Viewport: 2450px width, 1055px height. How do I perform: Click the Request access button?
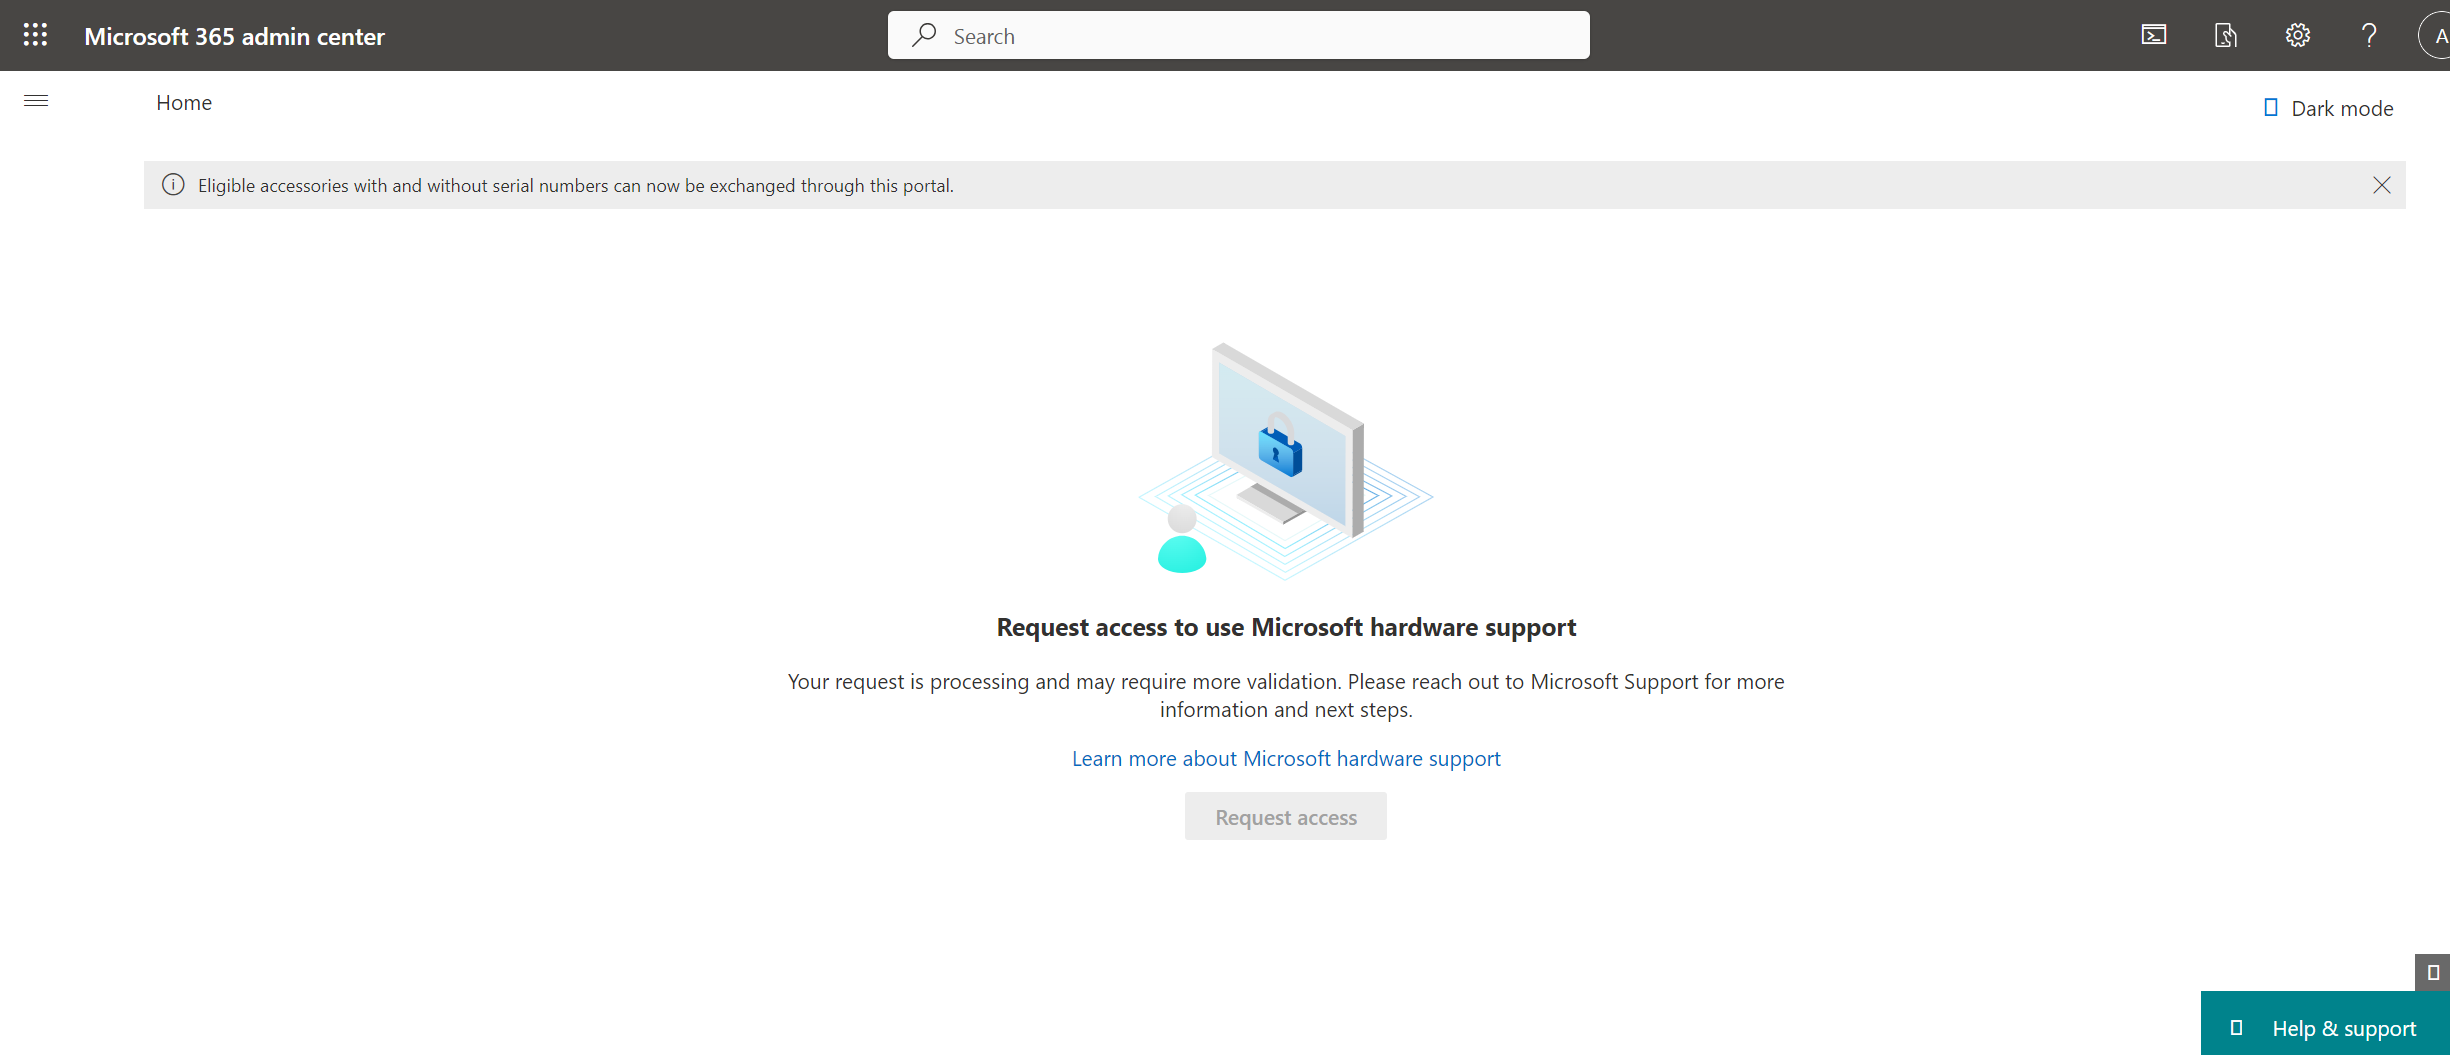tap(1285, 816)
